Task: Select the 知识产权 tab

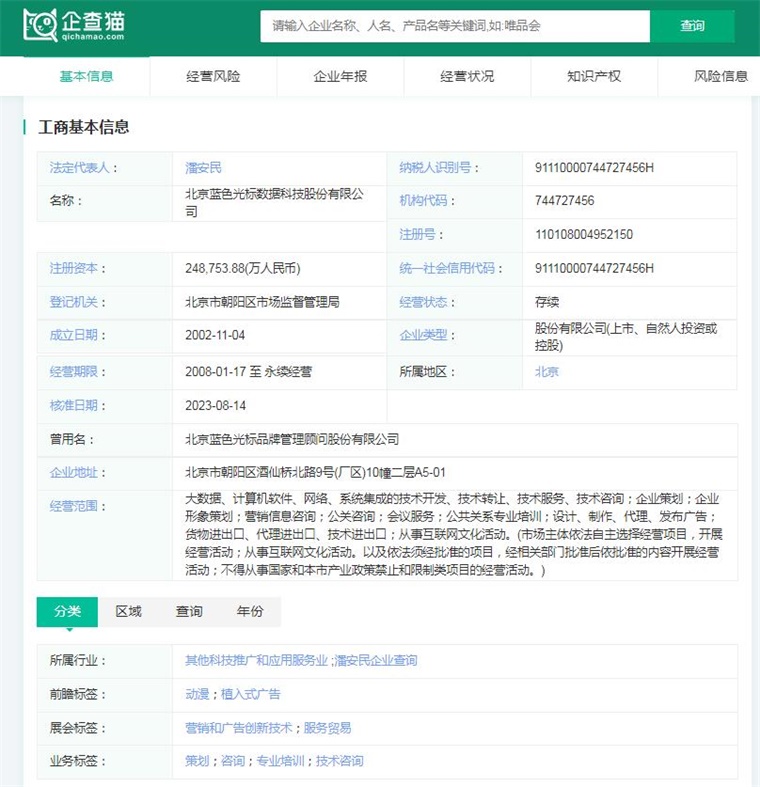Action: [x=594, y=76]
